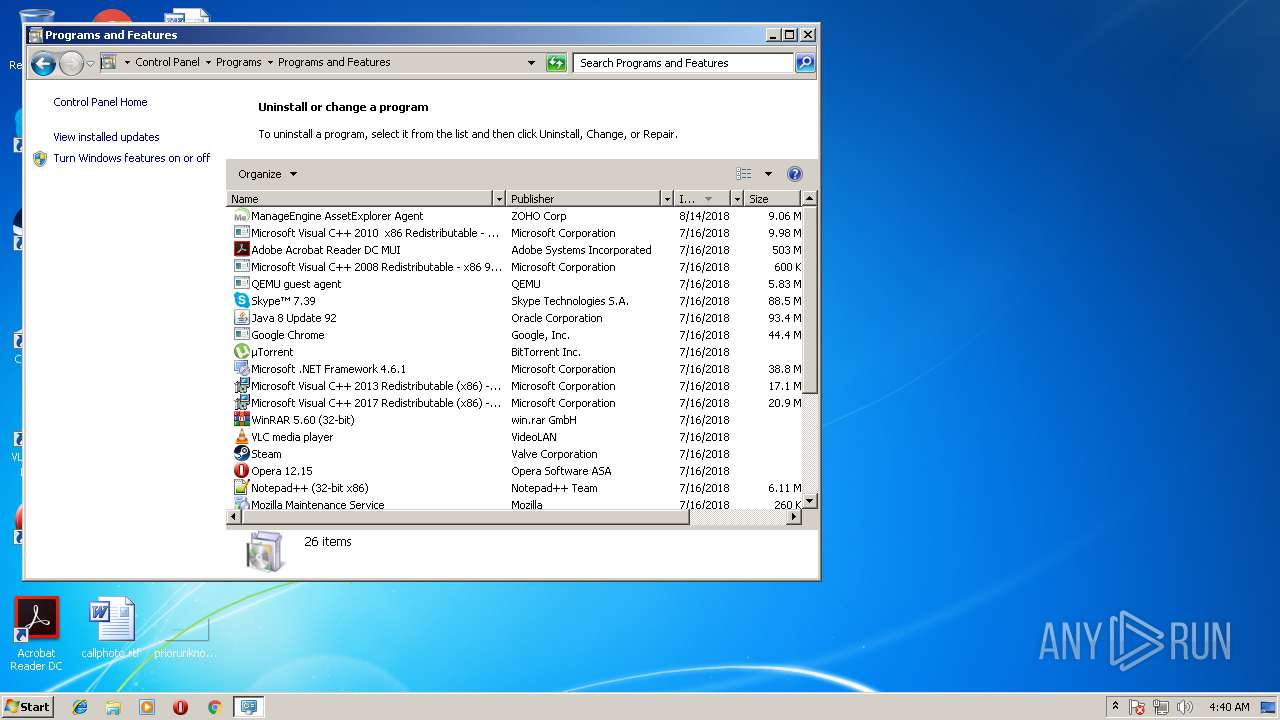Screen dimensions: 1280x720
Task: Click the Forward navigation arrow button
Action: (71, 64)
